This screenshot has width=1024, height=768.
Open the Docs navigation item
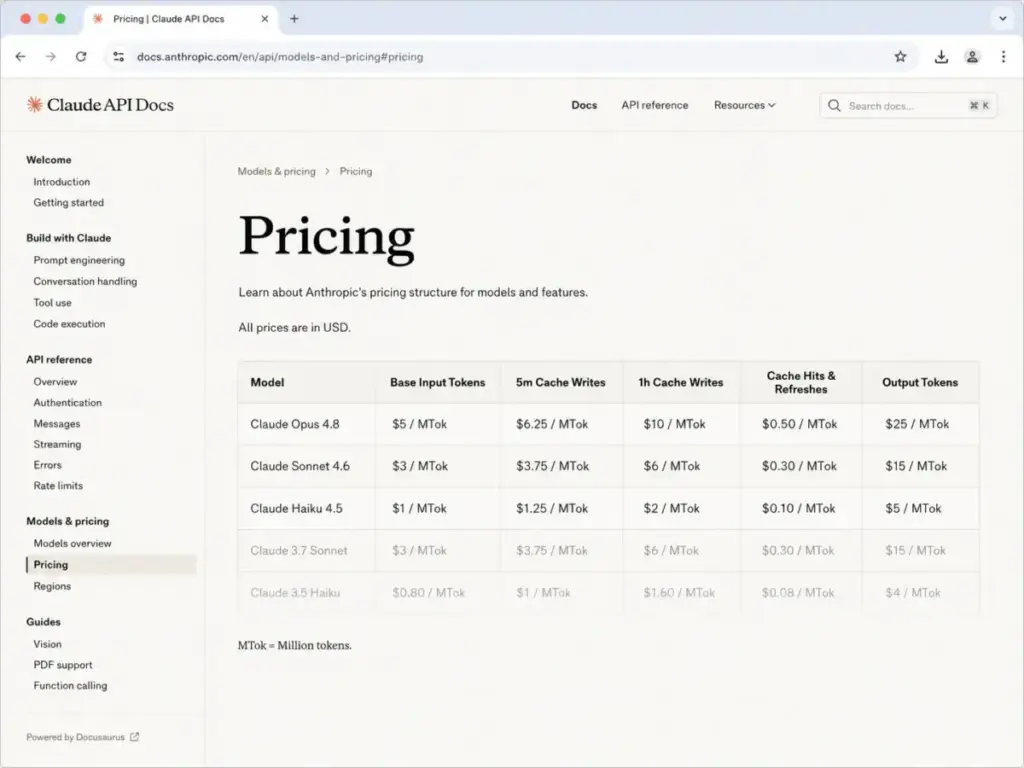pos(584,105)
